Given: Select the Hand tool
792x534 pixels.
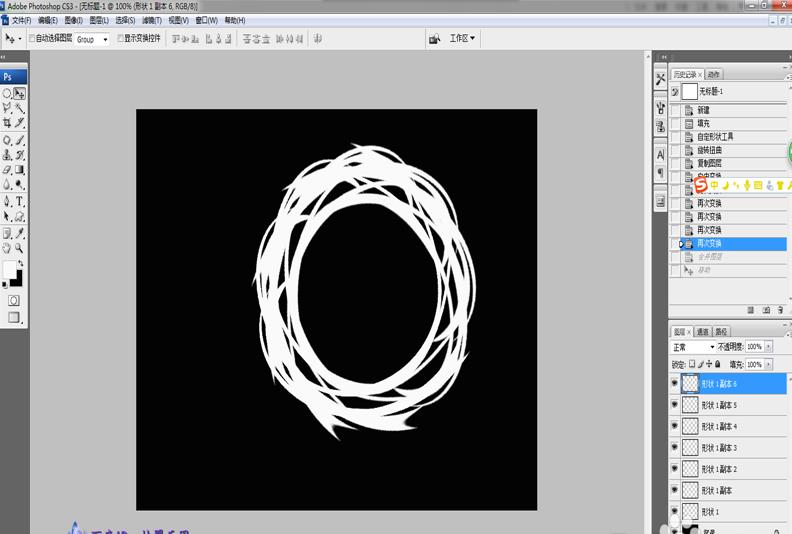Looking at the screenshot, I should click(x=7, y=248).
